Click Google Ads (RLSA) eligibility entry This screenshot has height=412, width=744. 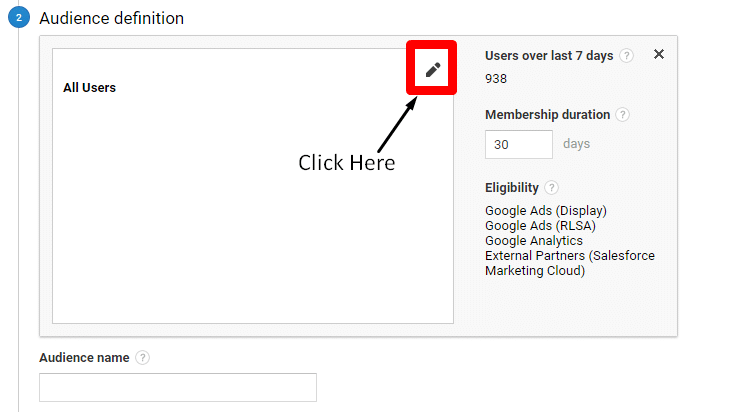click(x=540, y=226)
